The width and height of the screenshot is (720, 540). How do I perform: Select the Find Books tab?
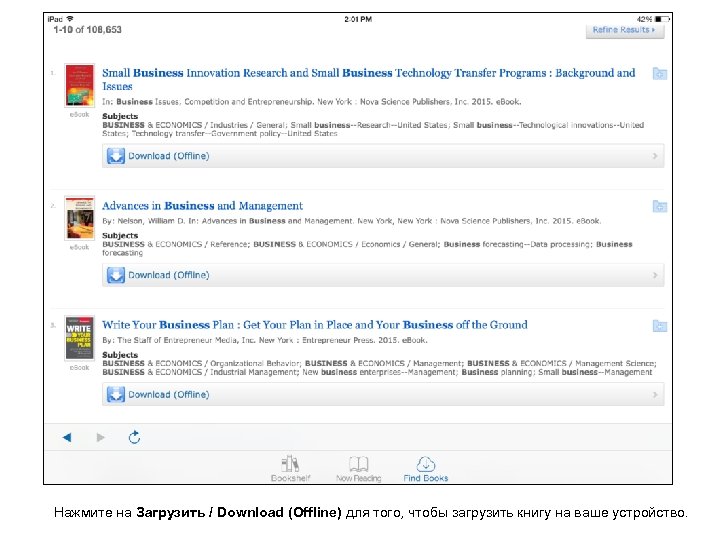pyautogui.click(x=426, y=468)
